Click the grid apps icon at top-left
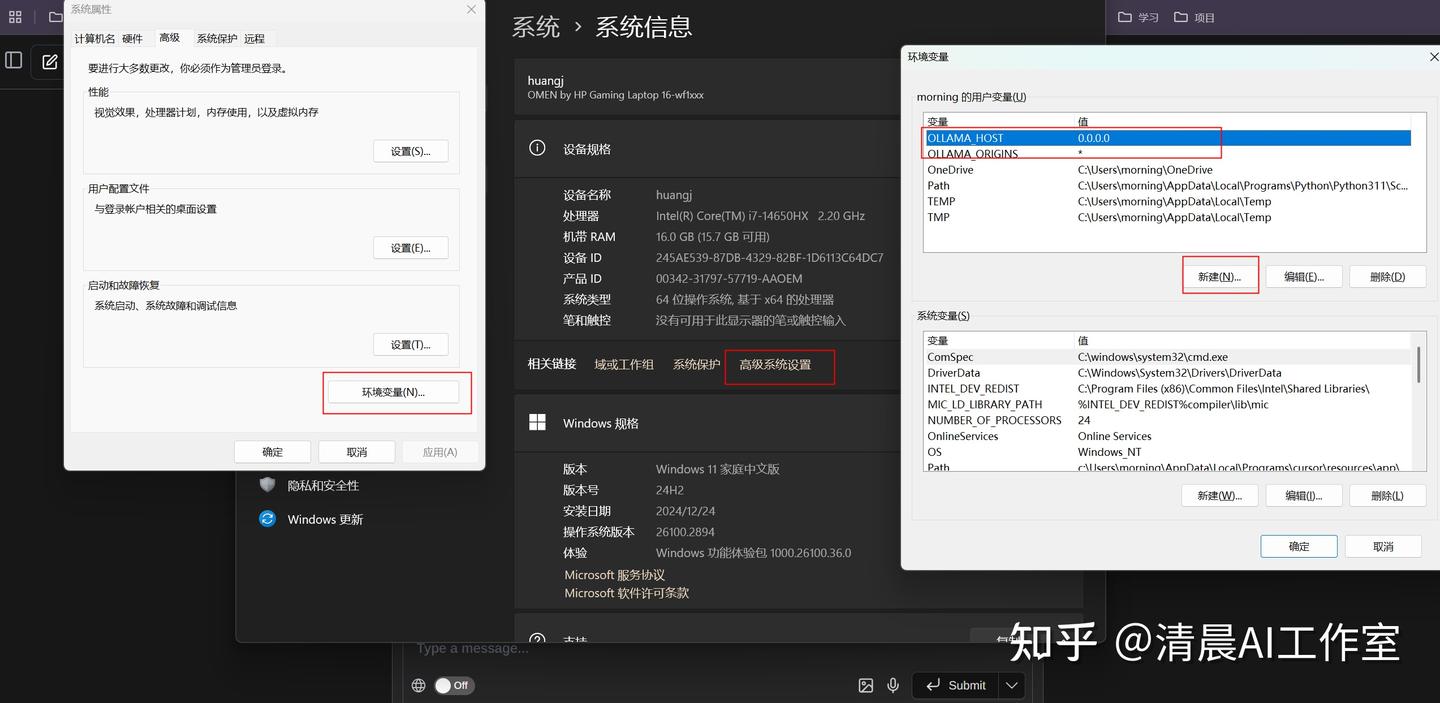 (15, 17)
